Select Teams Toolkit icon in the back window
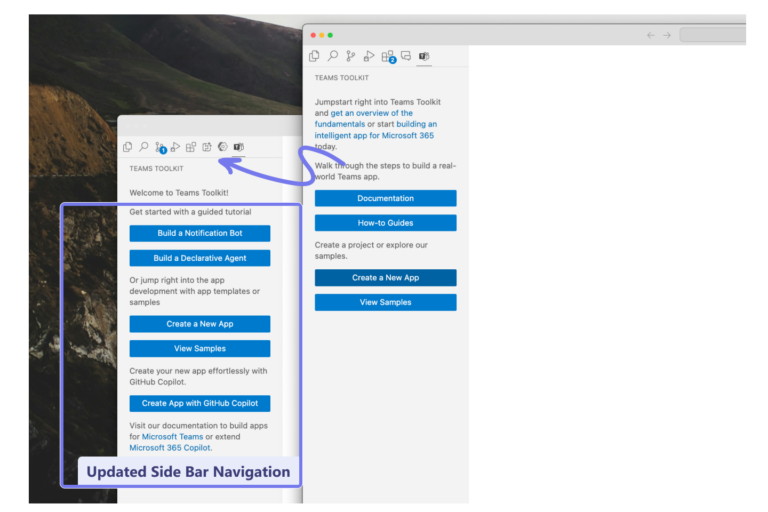 point(239,147)
